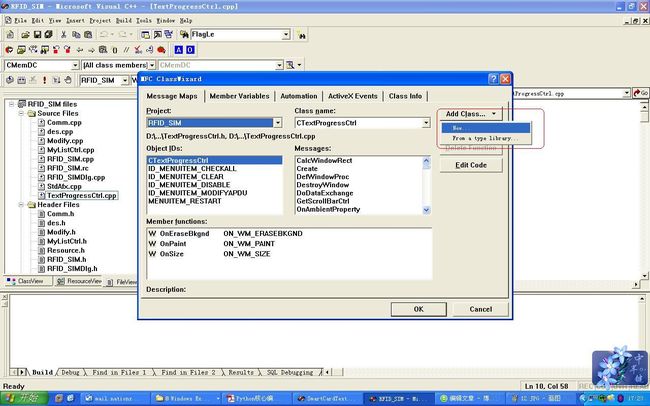Click the red exclamation Execute Program icon
This screenshot has height=406, width=650.
click(44, 80)
